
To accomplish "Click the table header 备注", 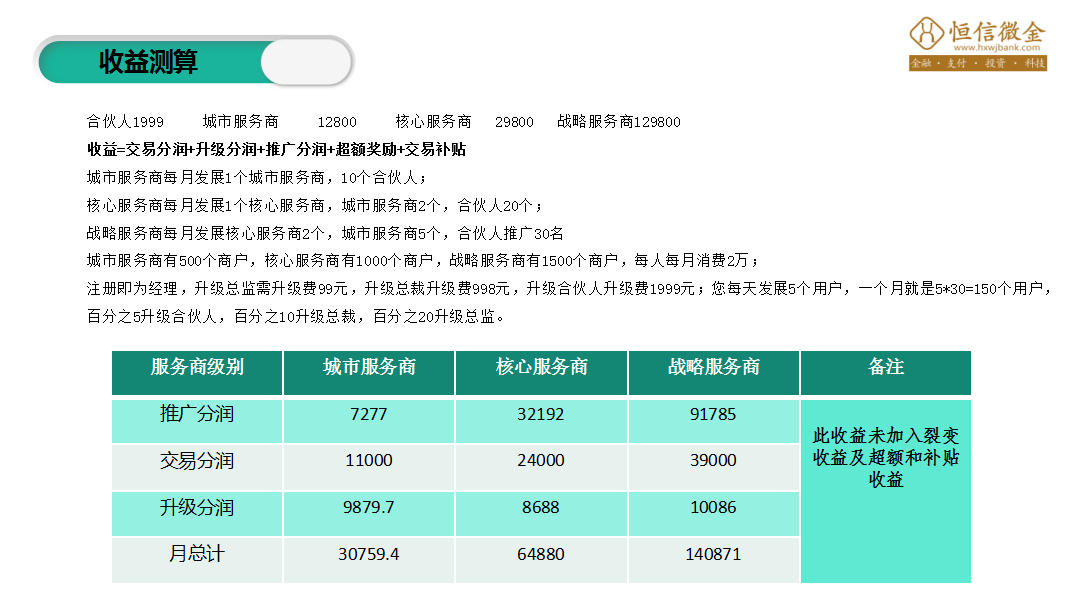I will [886, 367].
